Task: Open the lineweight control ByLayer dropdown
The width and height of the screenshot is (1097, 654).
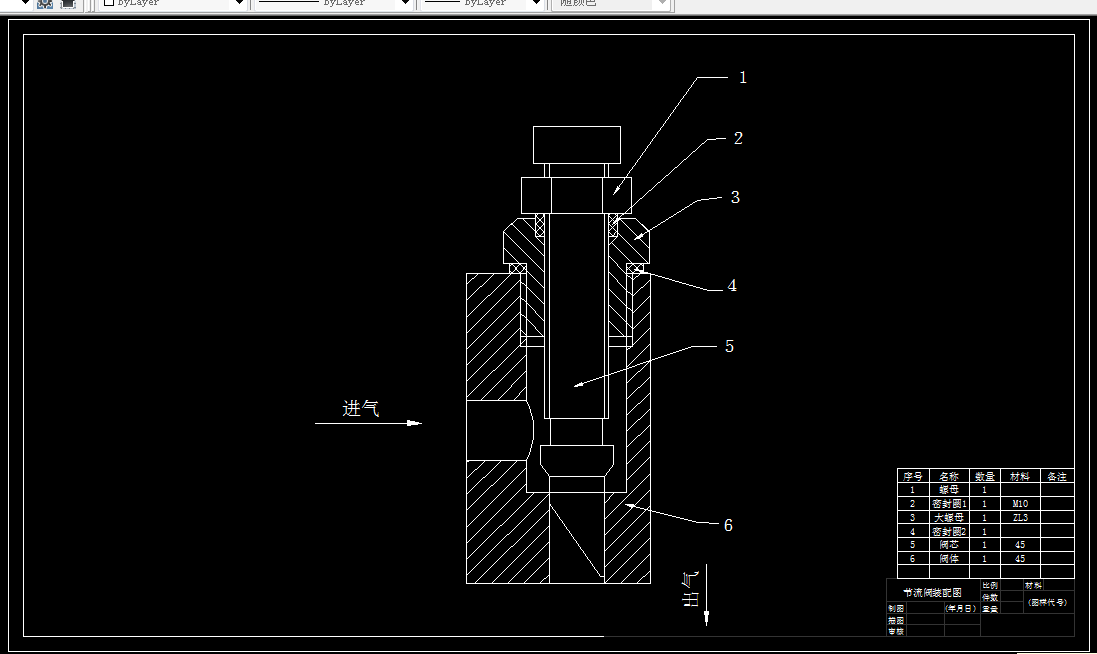Action: tap(483, 3)
